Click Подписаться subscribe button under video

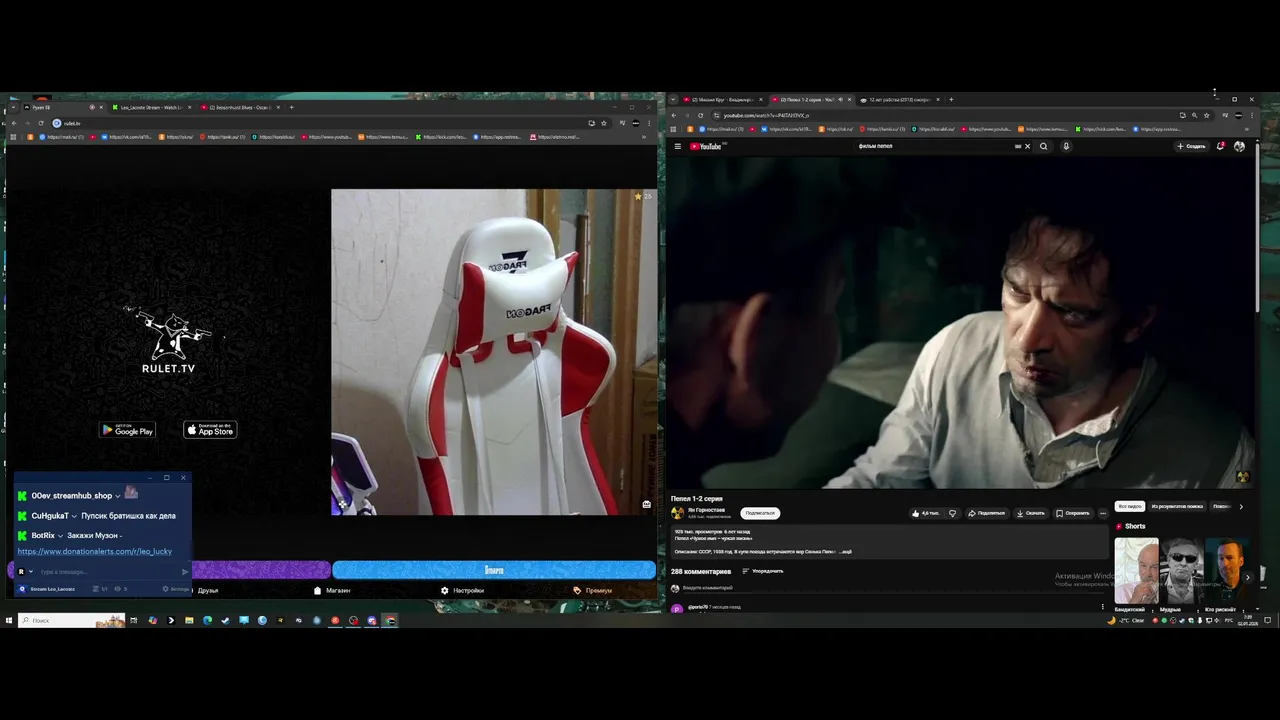click(x=760, y=513)
